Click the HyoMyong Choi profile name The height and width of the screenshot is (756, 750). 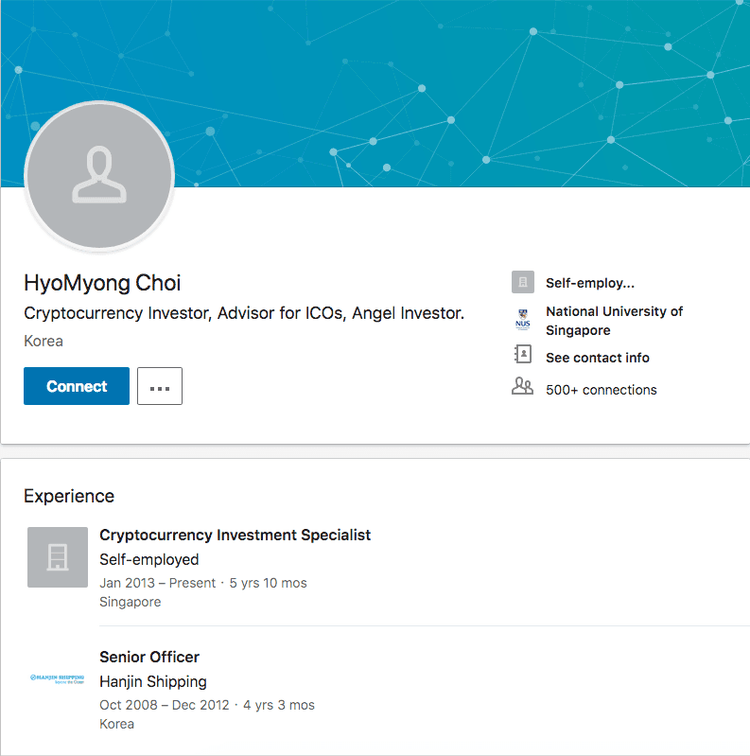tap(102, 283)
